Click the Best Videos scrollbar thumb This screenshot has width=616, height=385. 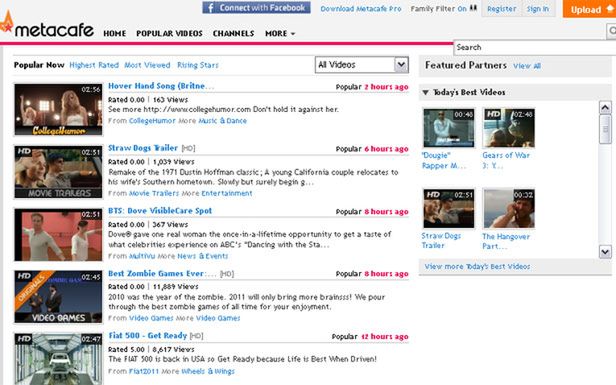pos(605,129)
